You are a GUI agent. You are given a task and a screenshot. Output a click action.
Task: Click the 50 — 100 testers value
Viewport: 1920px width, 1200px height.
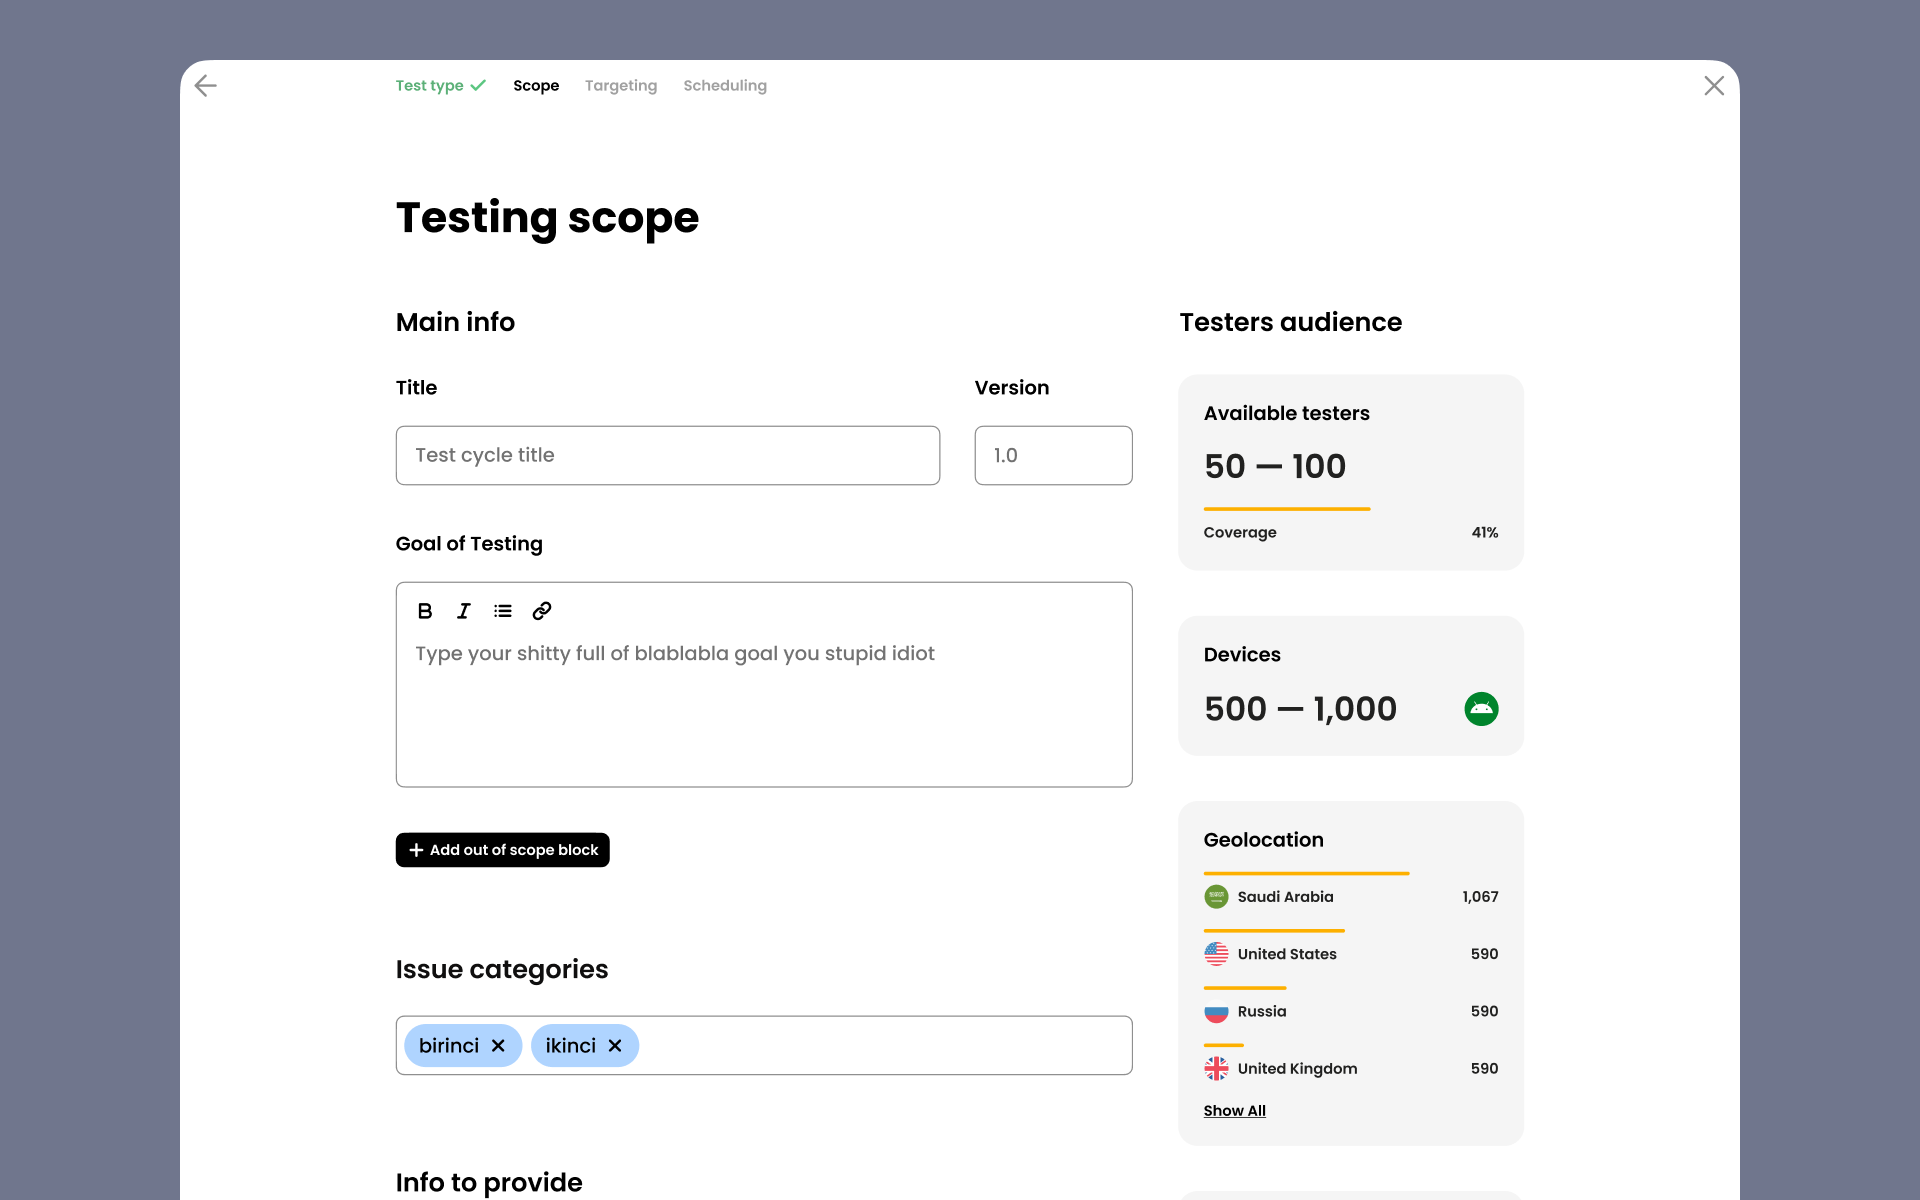pyautogui.click(x=1275, y=467)
